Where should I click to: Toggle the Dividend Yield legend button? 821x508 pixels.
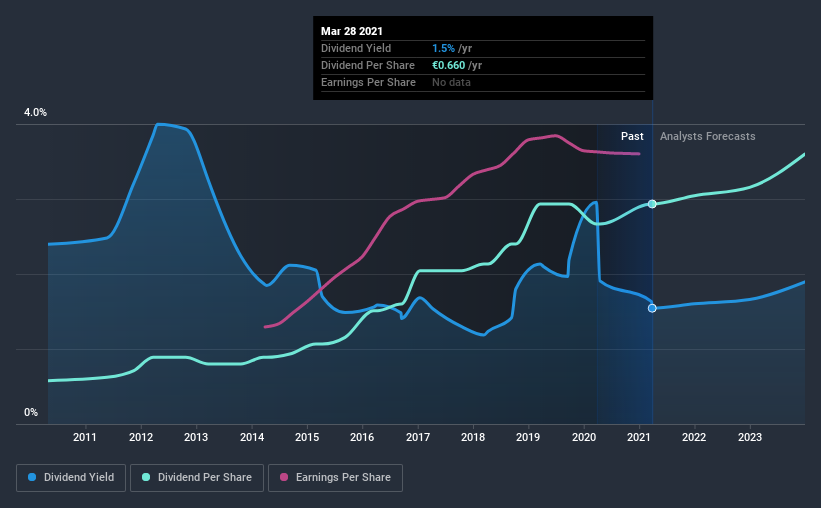[x=71, y=478]
